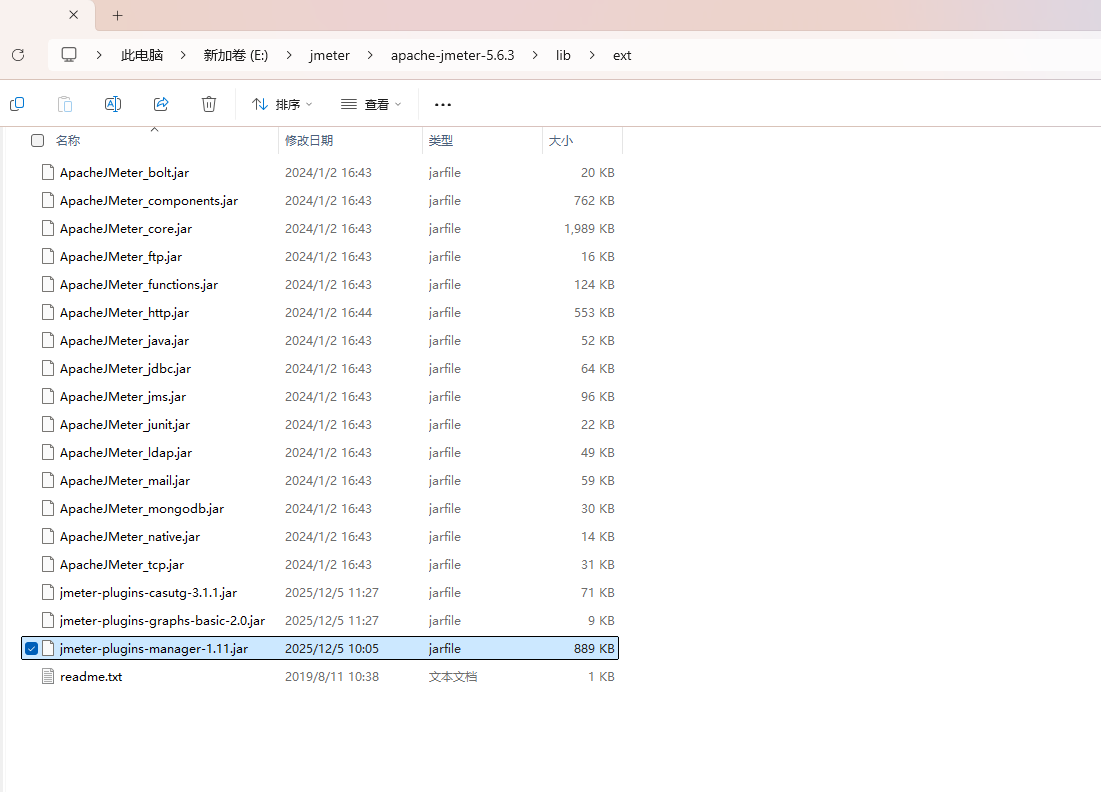Click the Share icon in the toolbar
Image resolution: width=1101 pixels, height=792 pixels.
tap(161, 104)
